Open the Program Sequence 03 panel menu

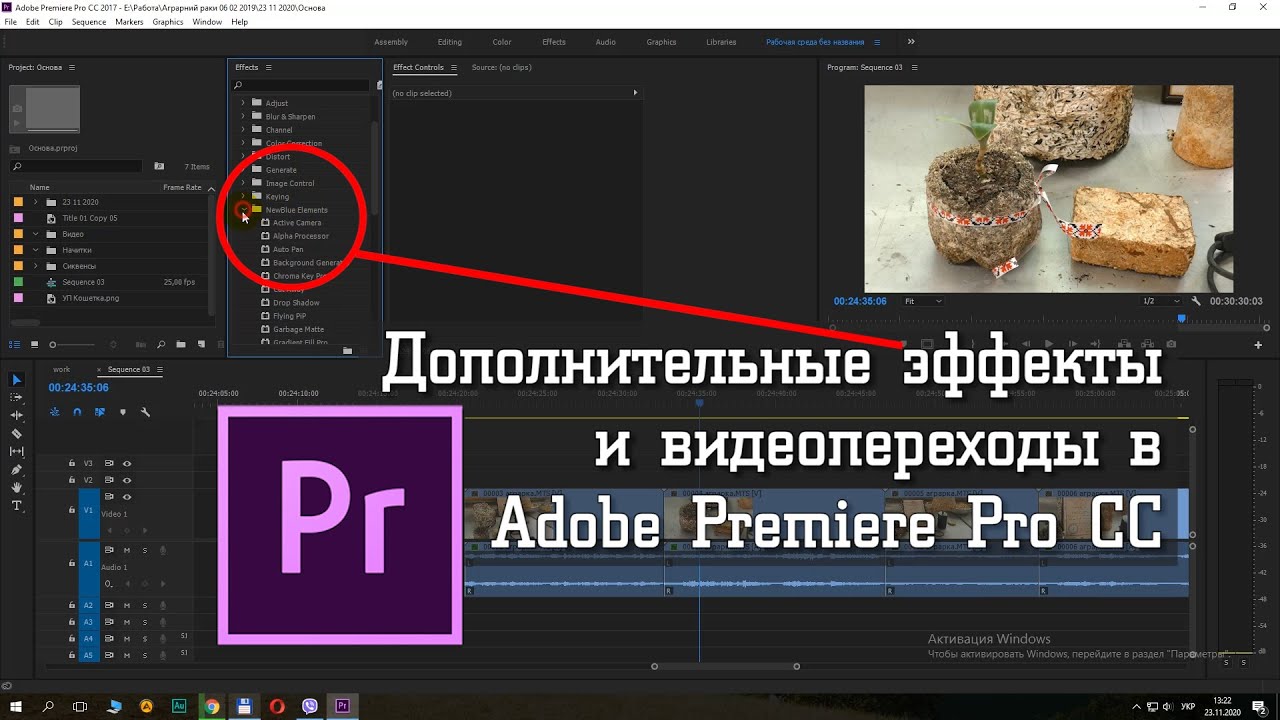click(914, 67)
